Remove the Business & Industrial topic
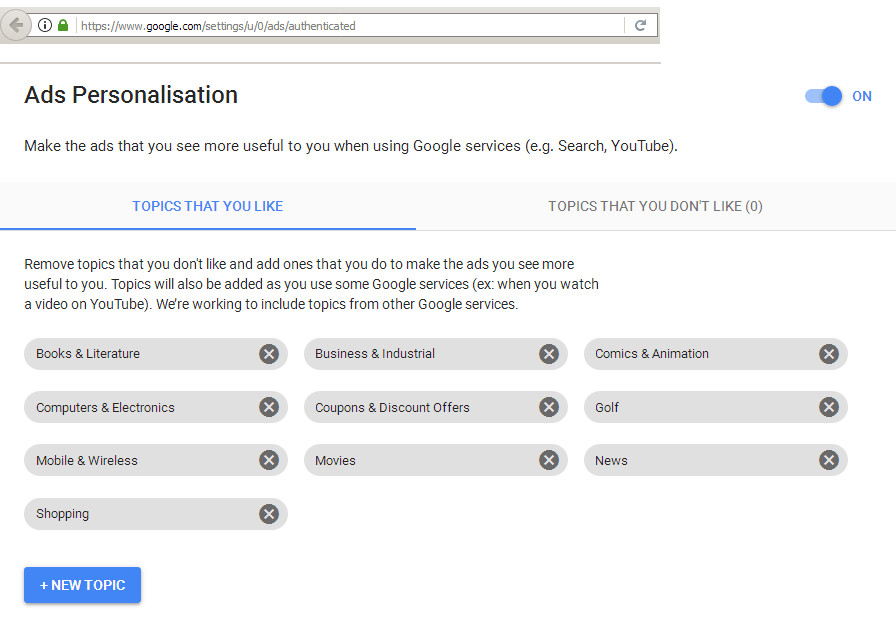 548,353
